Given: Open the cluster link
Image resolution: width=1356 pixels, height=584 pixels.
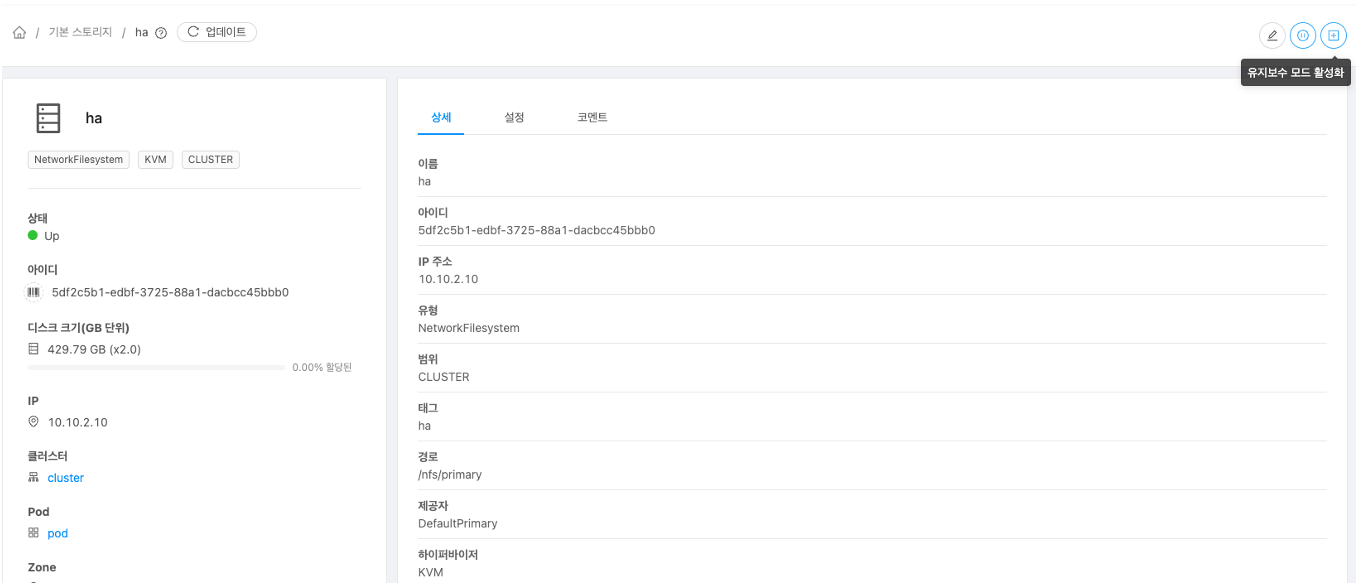Looking at the screenshot, I should [x=66, y=478].
